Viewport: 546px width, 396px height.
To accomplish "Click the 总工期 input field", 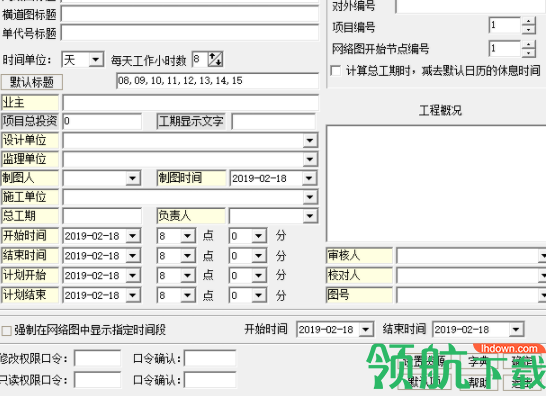I will coord(102,216).
